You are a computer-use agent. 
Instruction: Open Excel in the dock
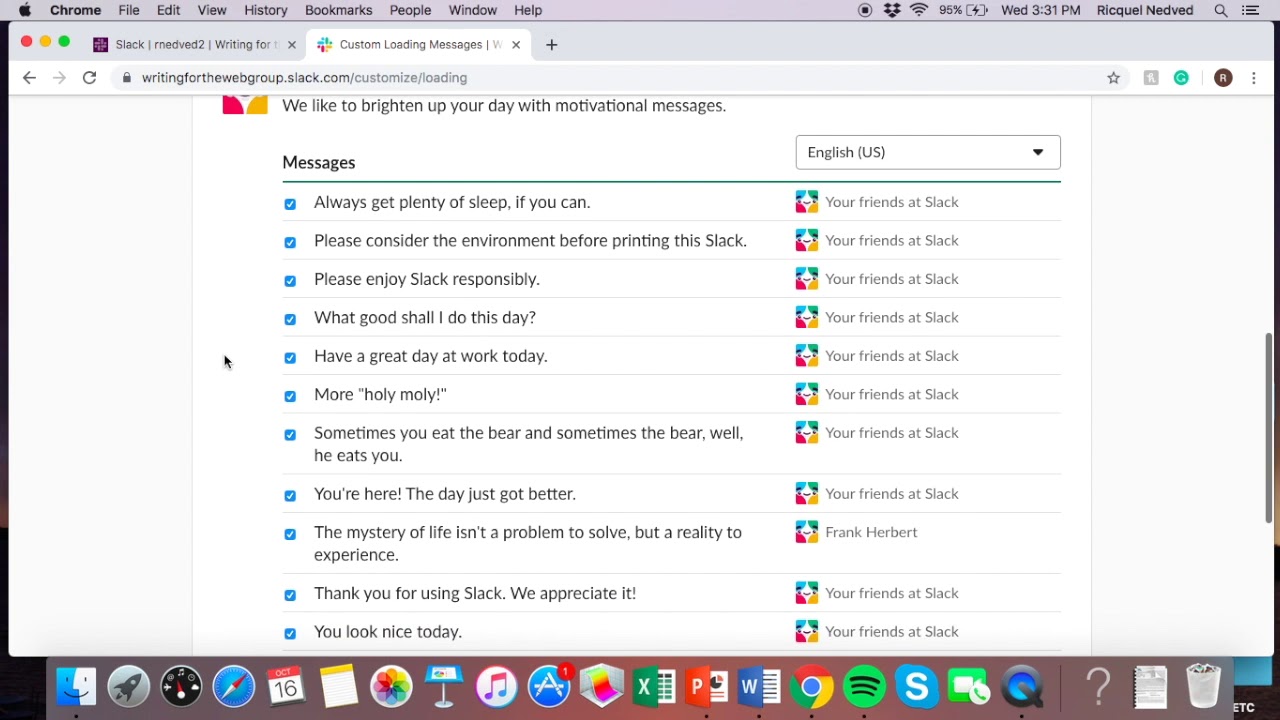[654, 687]
